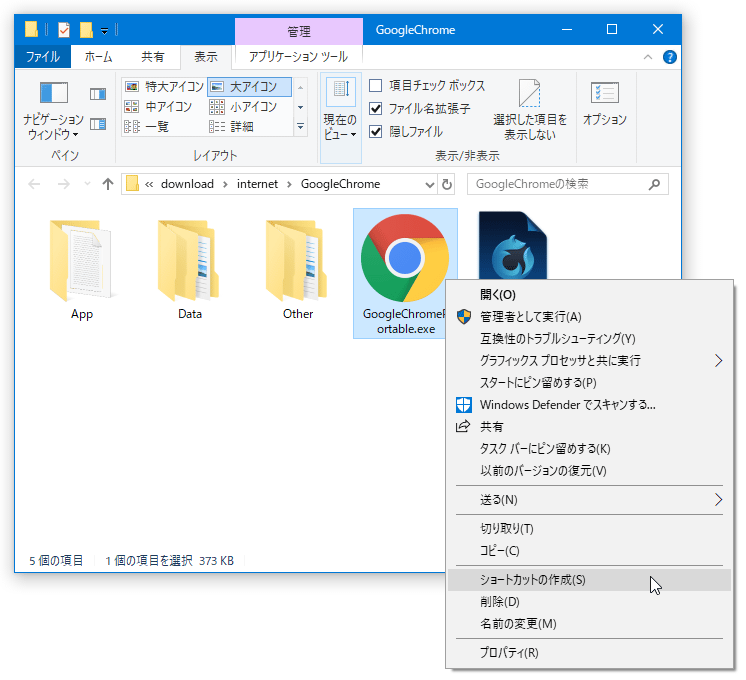Expand 送る(N) submenu
The height and width of the screenshot is (680, 746).
[718, 500]
